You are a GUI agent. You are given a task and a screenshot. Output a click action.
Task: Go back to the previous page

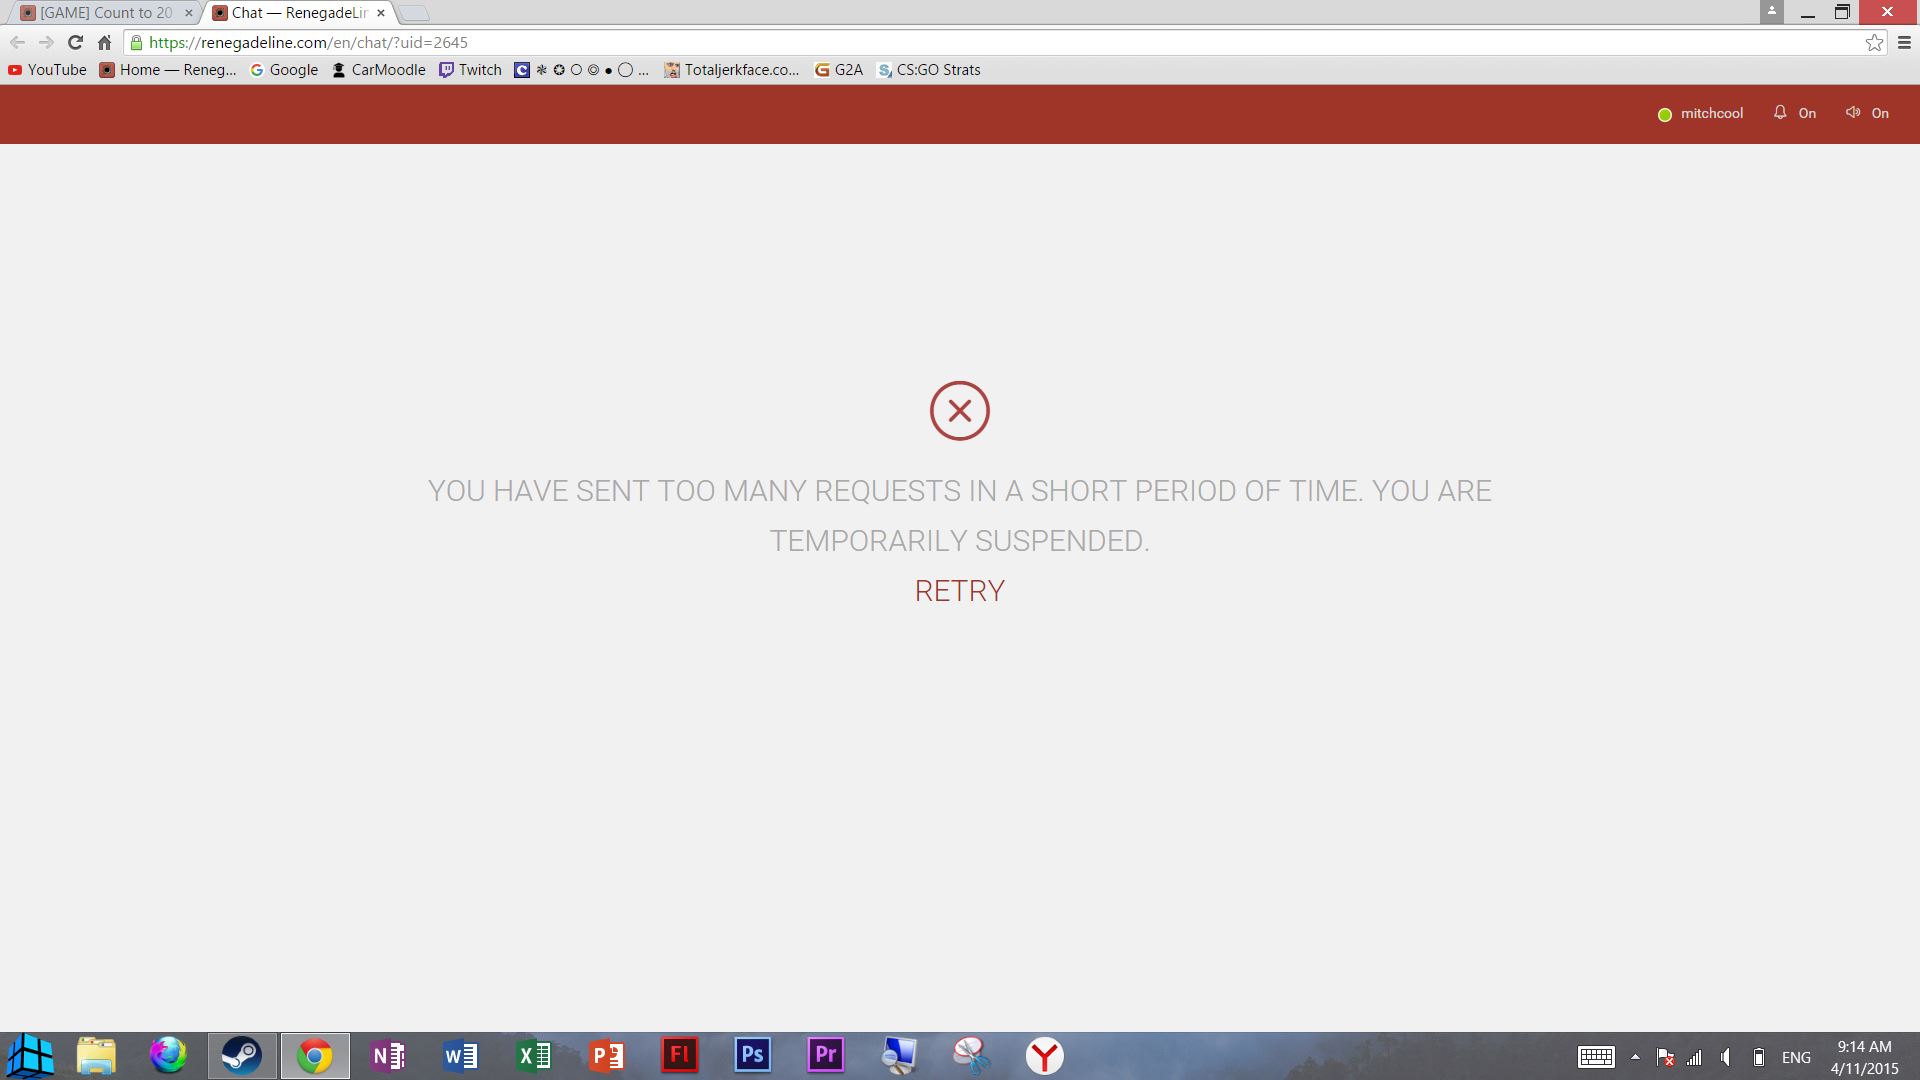point(17,42)
